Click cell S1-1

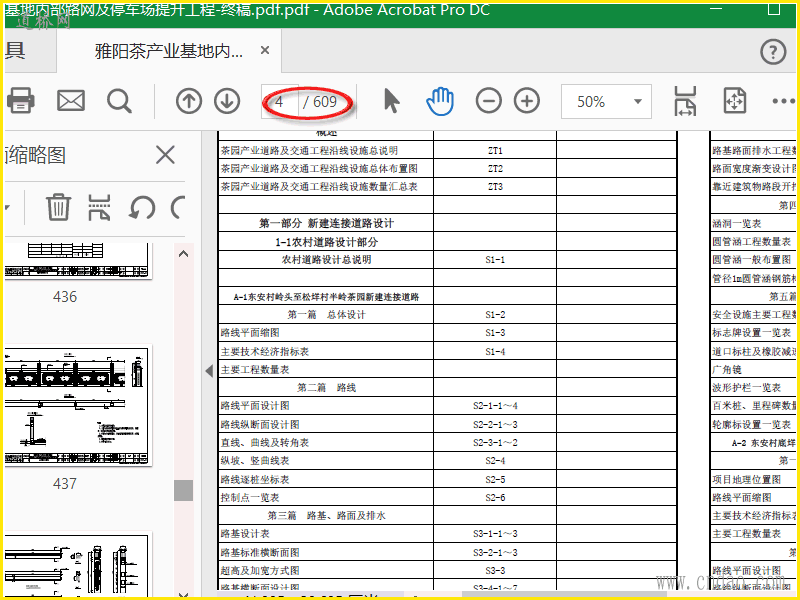[x=495, y=260]
